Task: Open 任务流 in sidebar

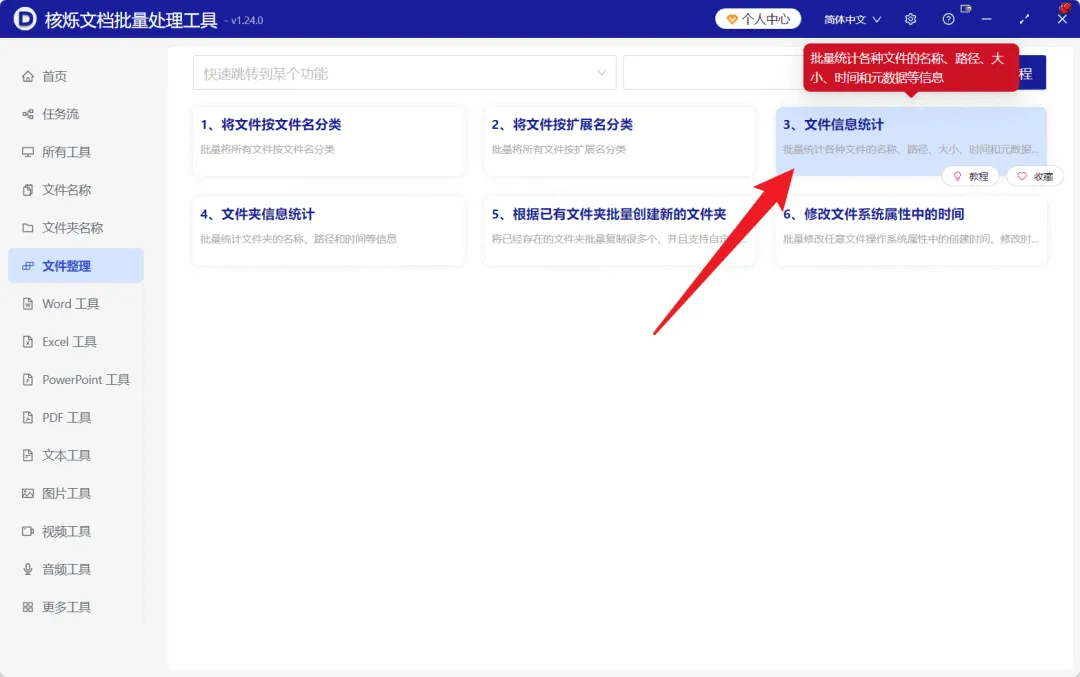Action: click(76, 114)
